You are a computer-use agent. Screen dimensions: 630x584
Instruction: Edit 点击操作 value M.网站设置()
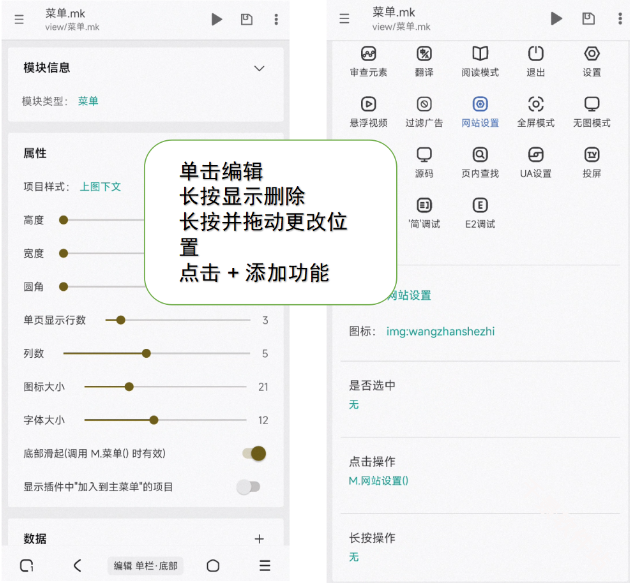pyautogui.click(x=378, y=480)
